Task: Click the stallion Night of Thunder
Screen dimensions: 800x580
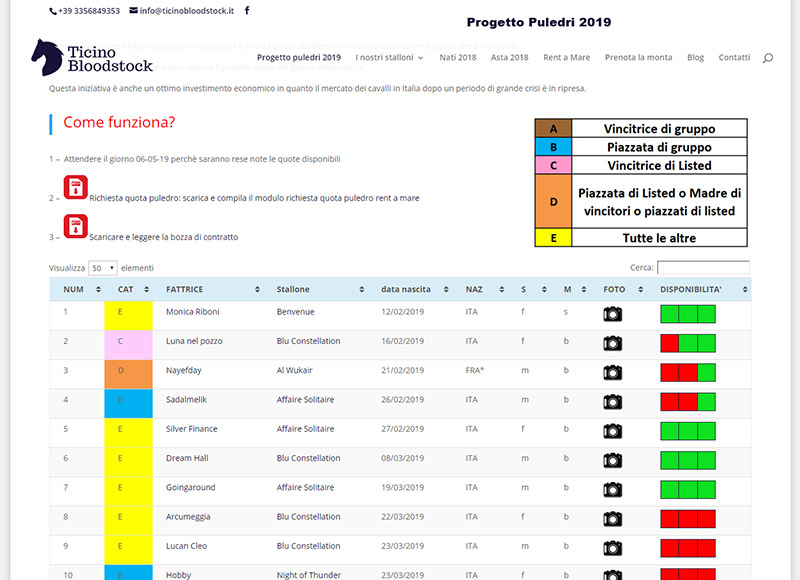Action: (309, 575)
